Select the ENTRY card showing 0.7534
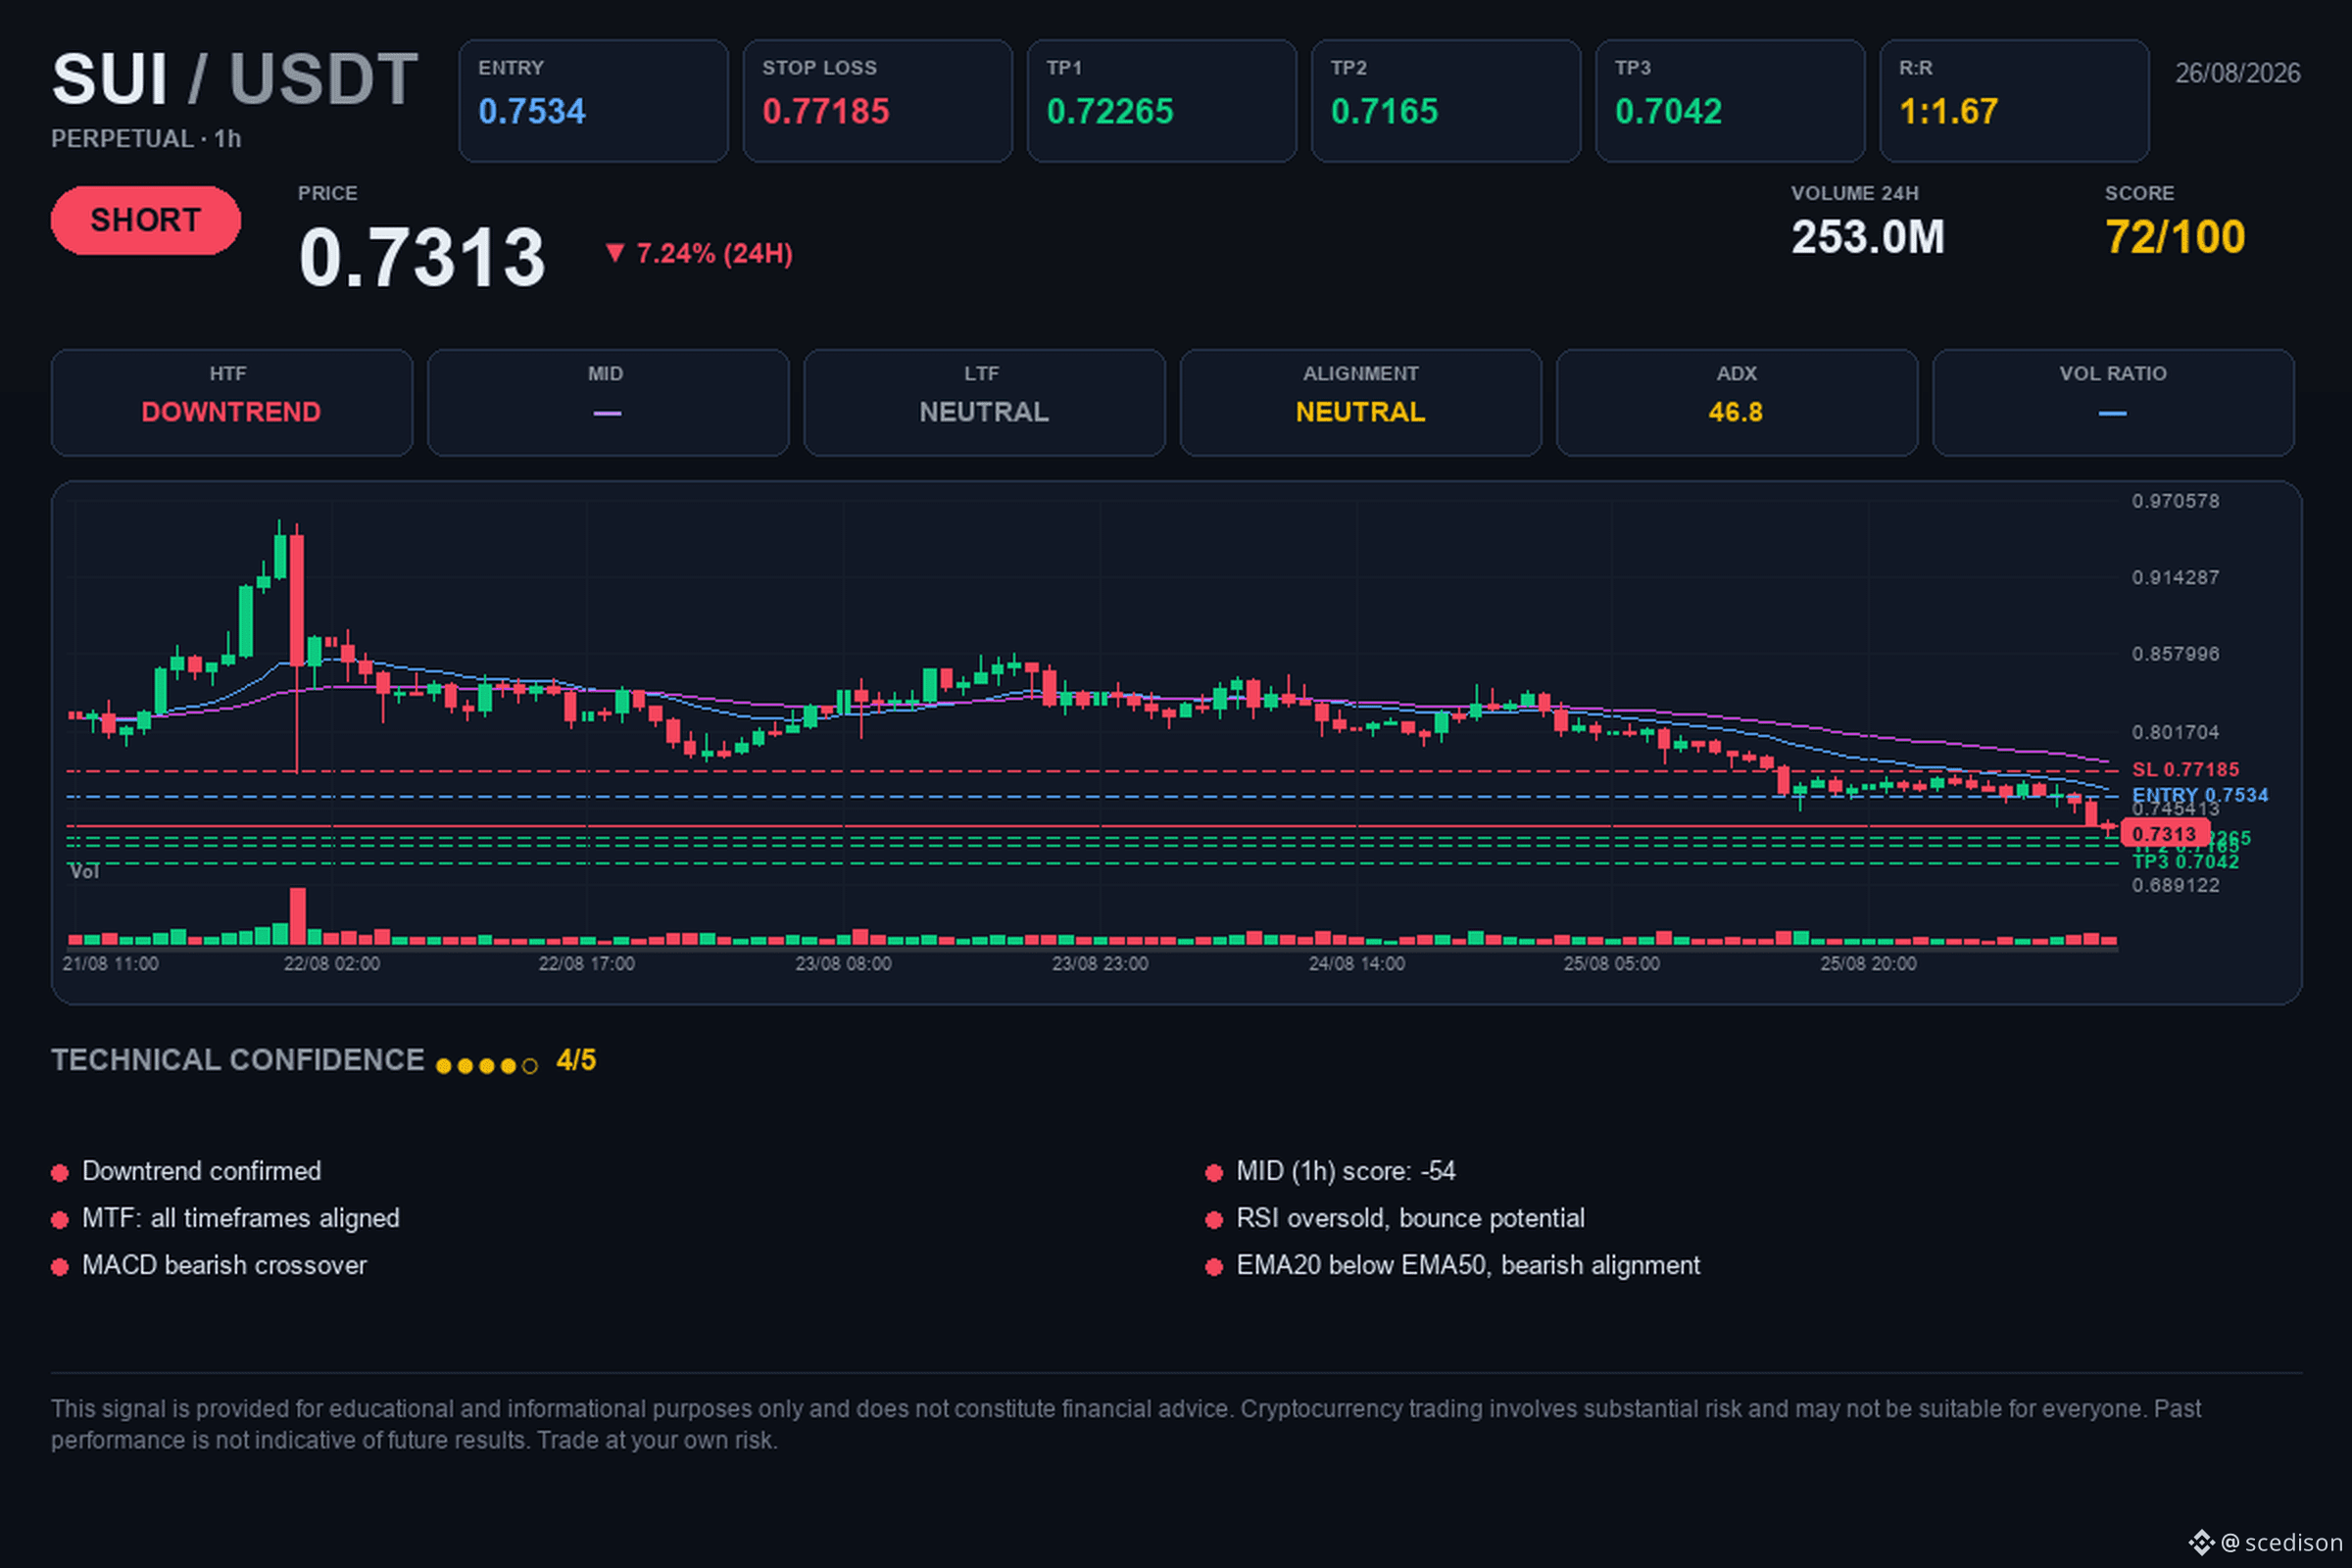Image resolution: width=2352 pixels, height=1568 pixels. (593, 101)
